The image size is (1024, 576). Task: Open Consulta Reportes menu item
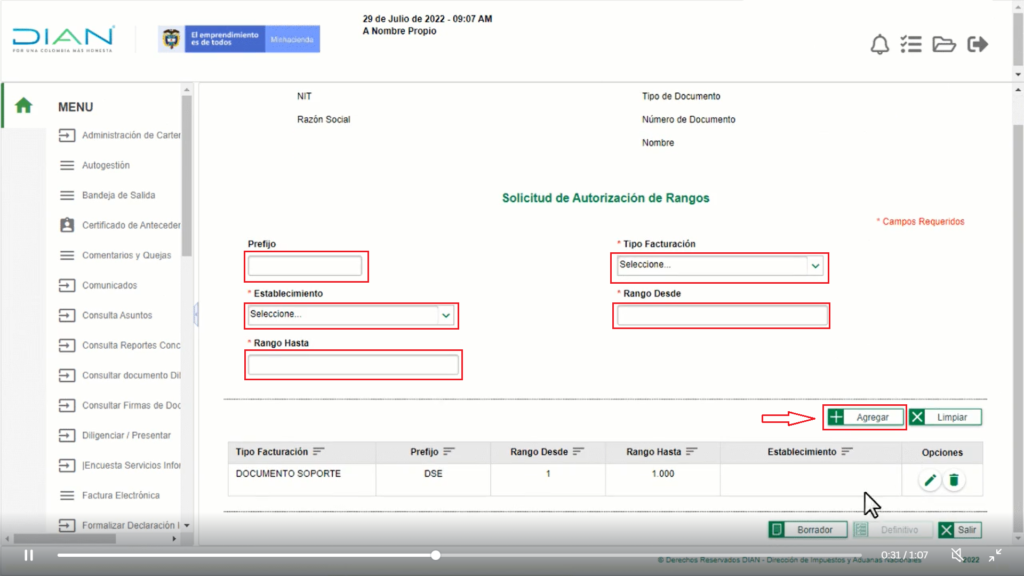[x=131, y=345]
